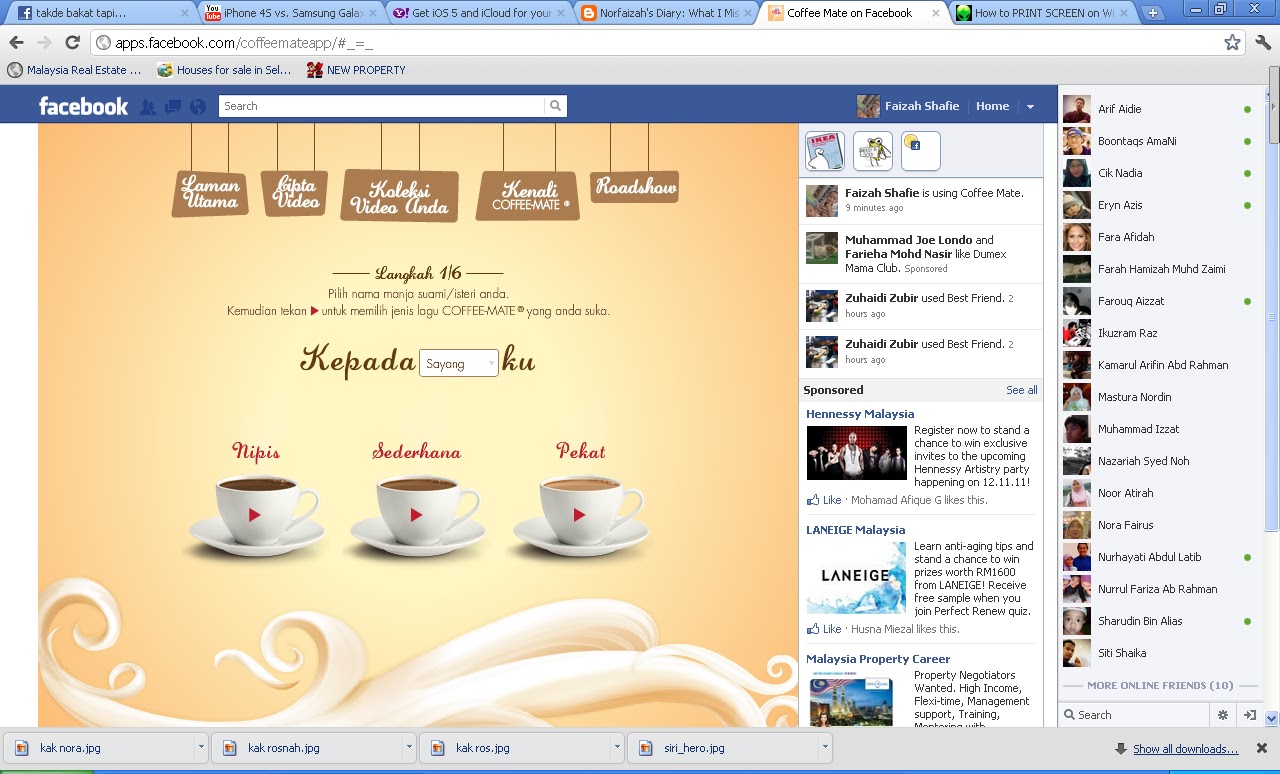Open Facebook notifications globe icon

(198, 107)
